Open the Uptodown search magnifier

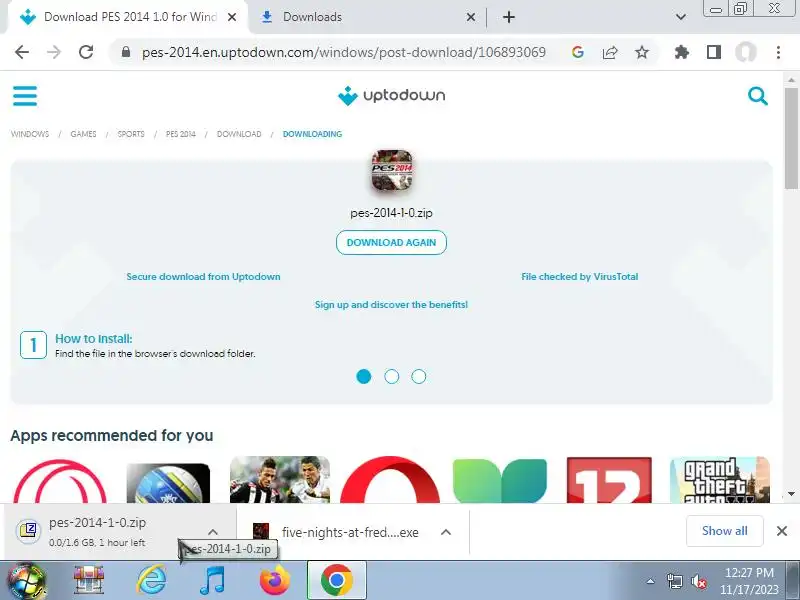pos(758,95)
